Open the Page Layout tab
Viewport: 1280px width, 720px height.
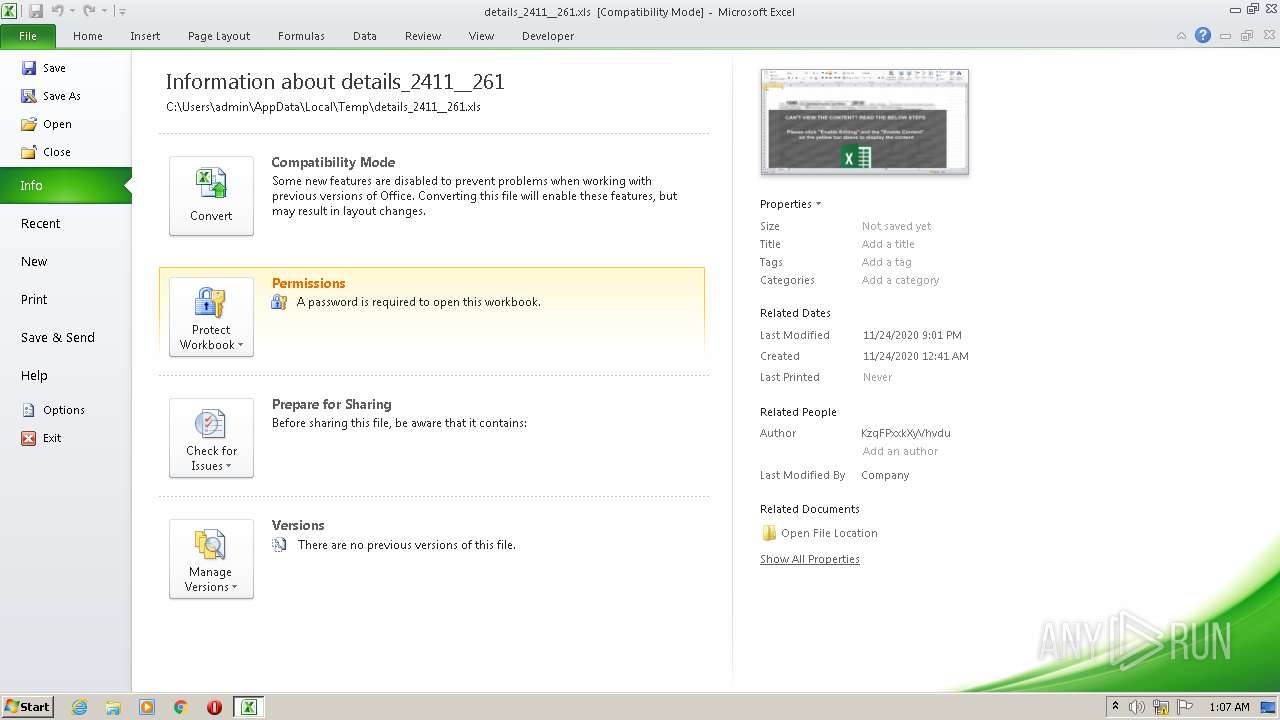[x=219, y=36]
